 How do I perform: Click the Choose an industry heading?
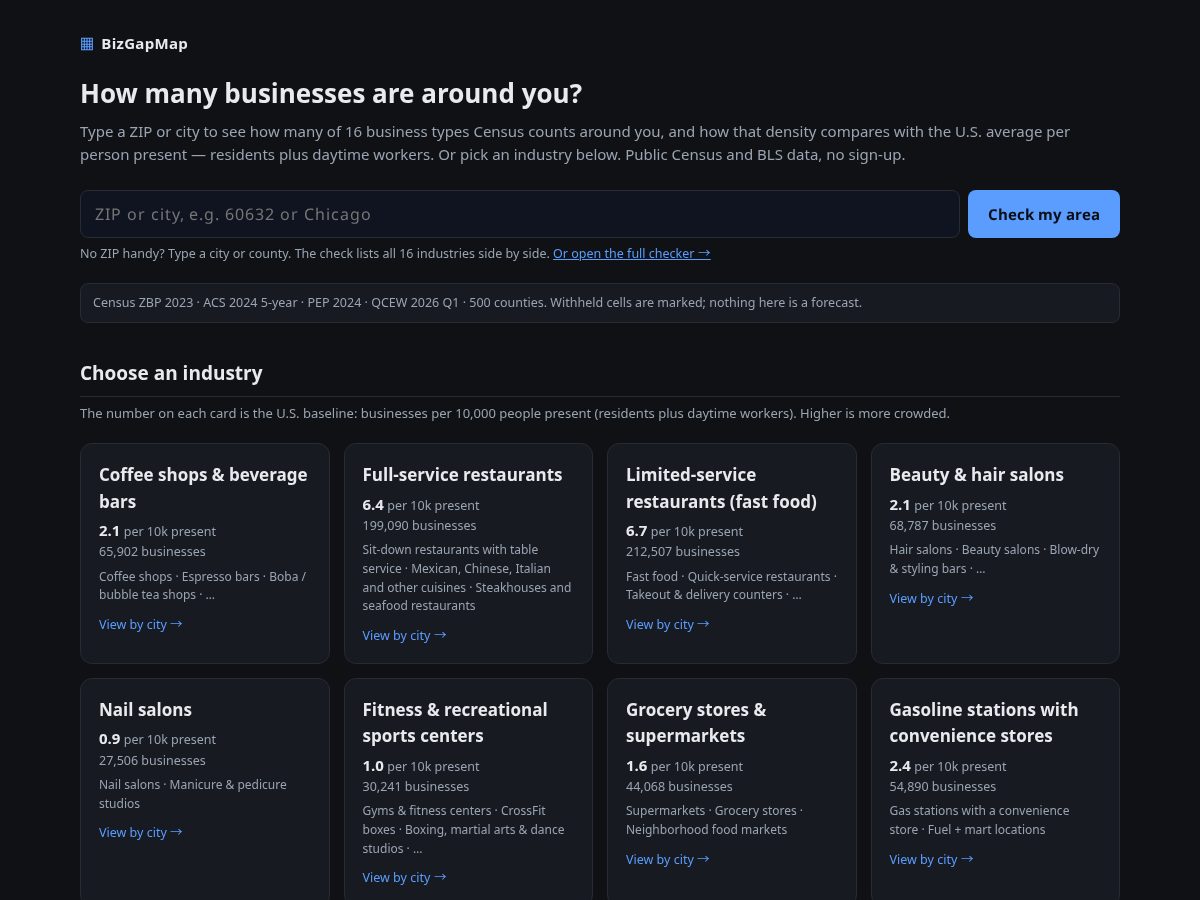[x=171, y=373]
